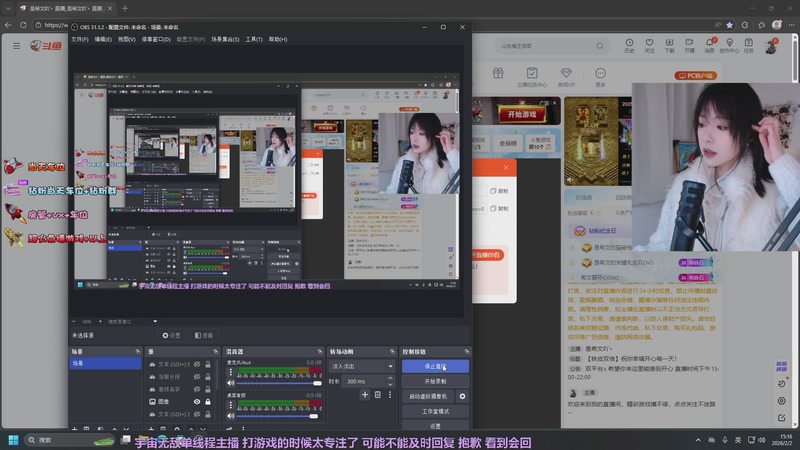
Task: Open preview scaling dropdown arrow
Action: 155,321
